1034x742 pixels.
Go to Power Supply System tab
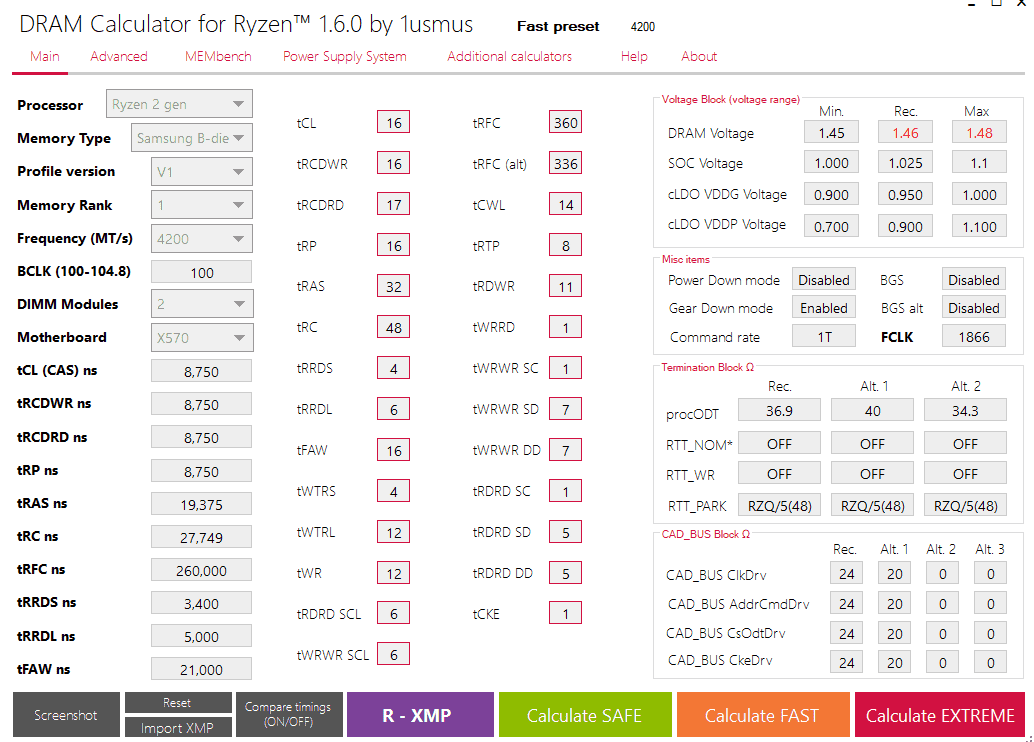(344, 57)
